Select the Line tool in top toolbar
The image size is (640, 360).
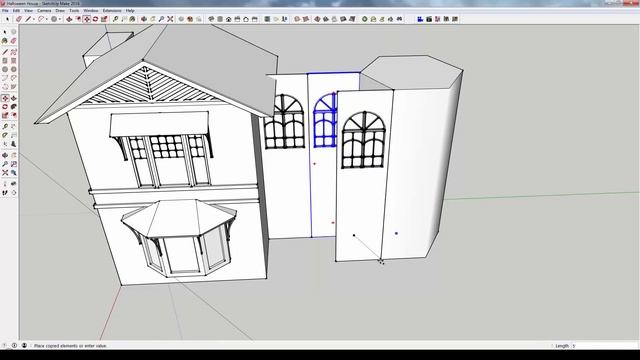tap(28, 19)
